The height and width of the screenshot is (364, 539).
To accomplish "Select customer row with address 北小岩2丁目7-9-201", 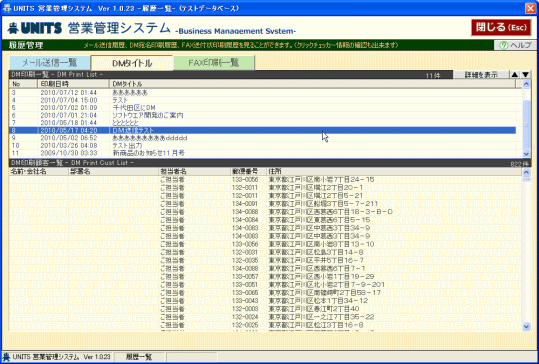I will [x=265, y=285].
